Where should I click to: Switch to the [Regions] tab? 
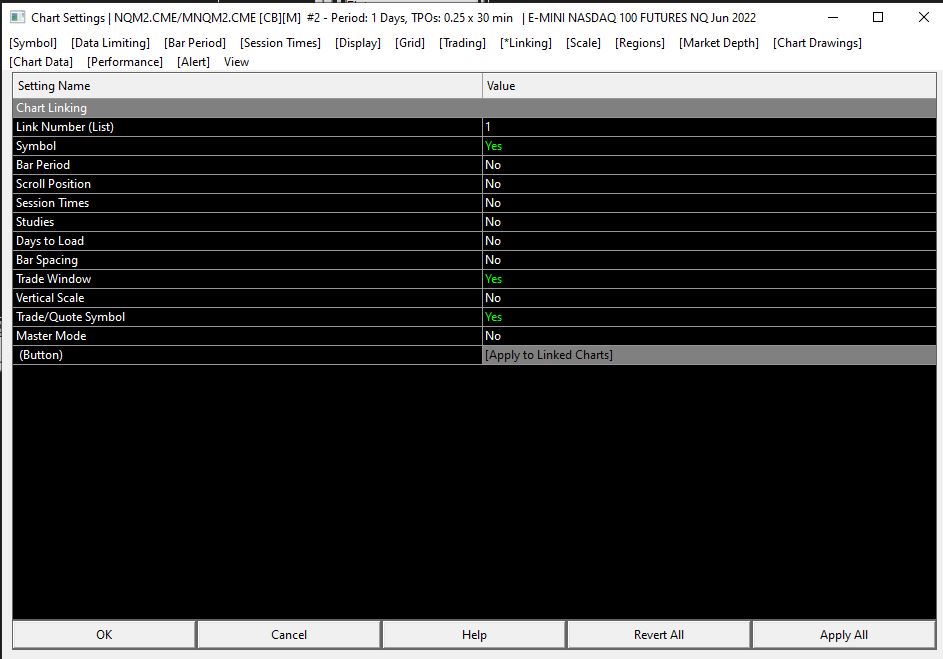640,43
